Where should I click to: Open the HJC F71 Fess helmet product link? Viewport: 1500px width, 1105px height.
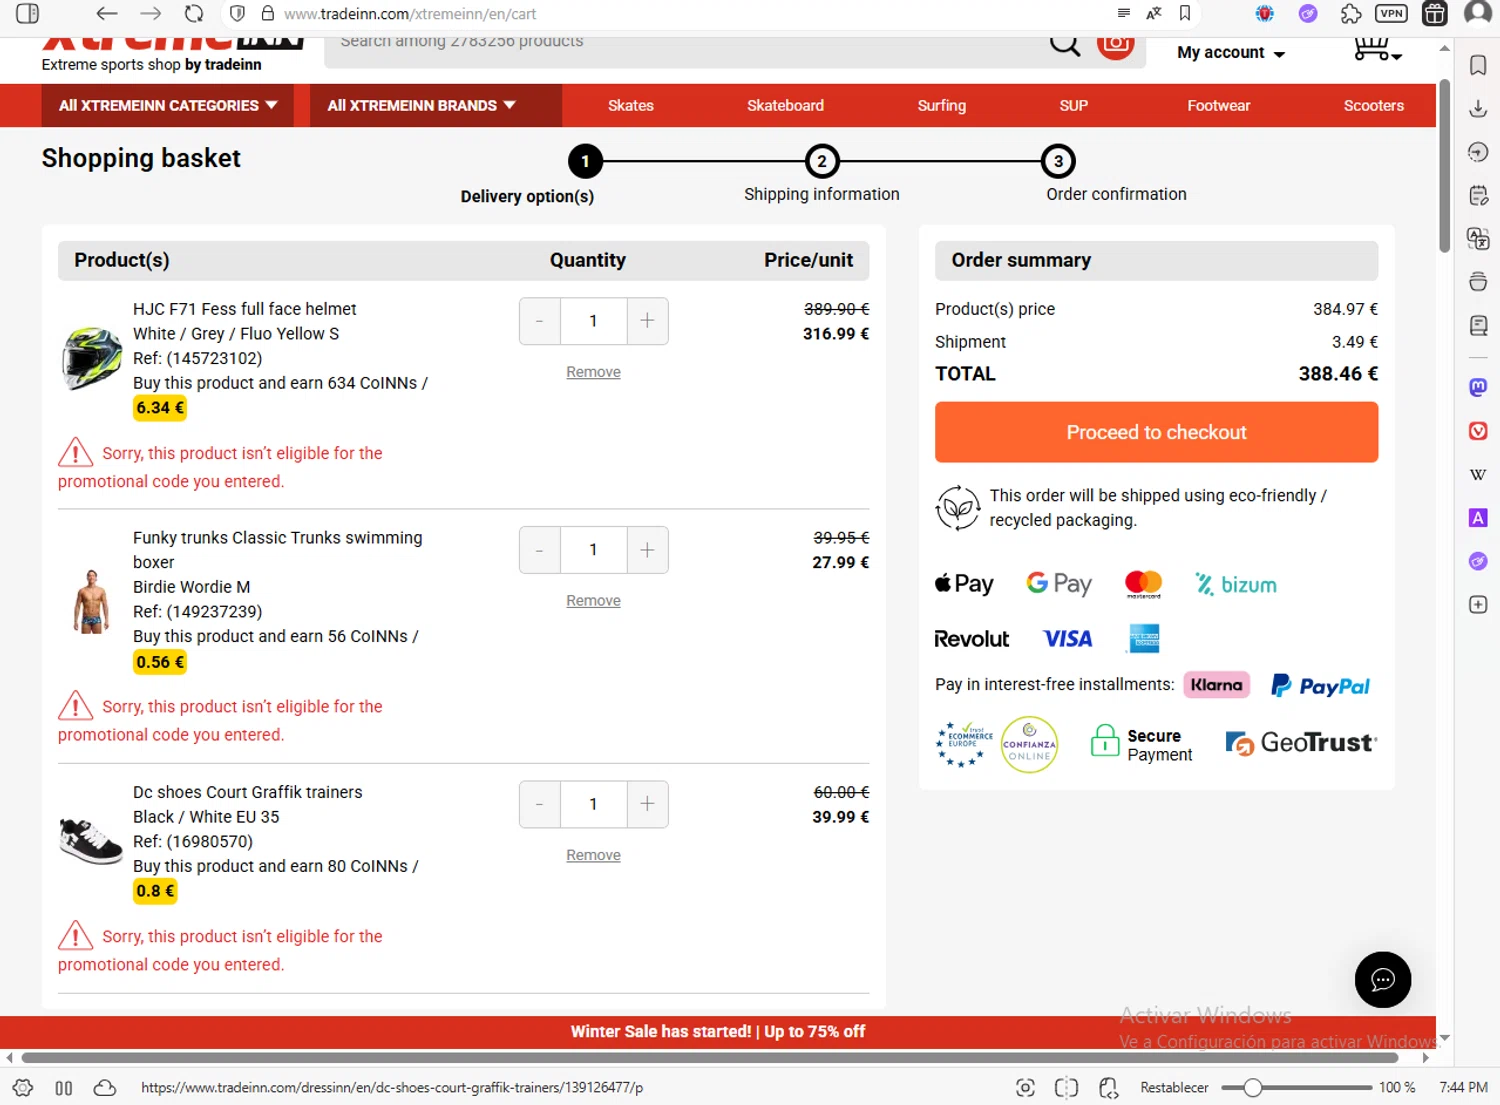[245, 309]
